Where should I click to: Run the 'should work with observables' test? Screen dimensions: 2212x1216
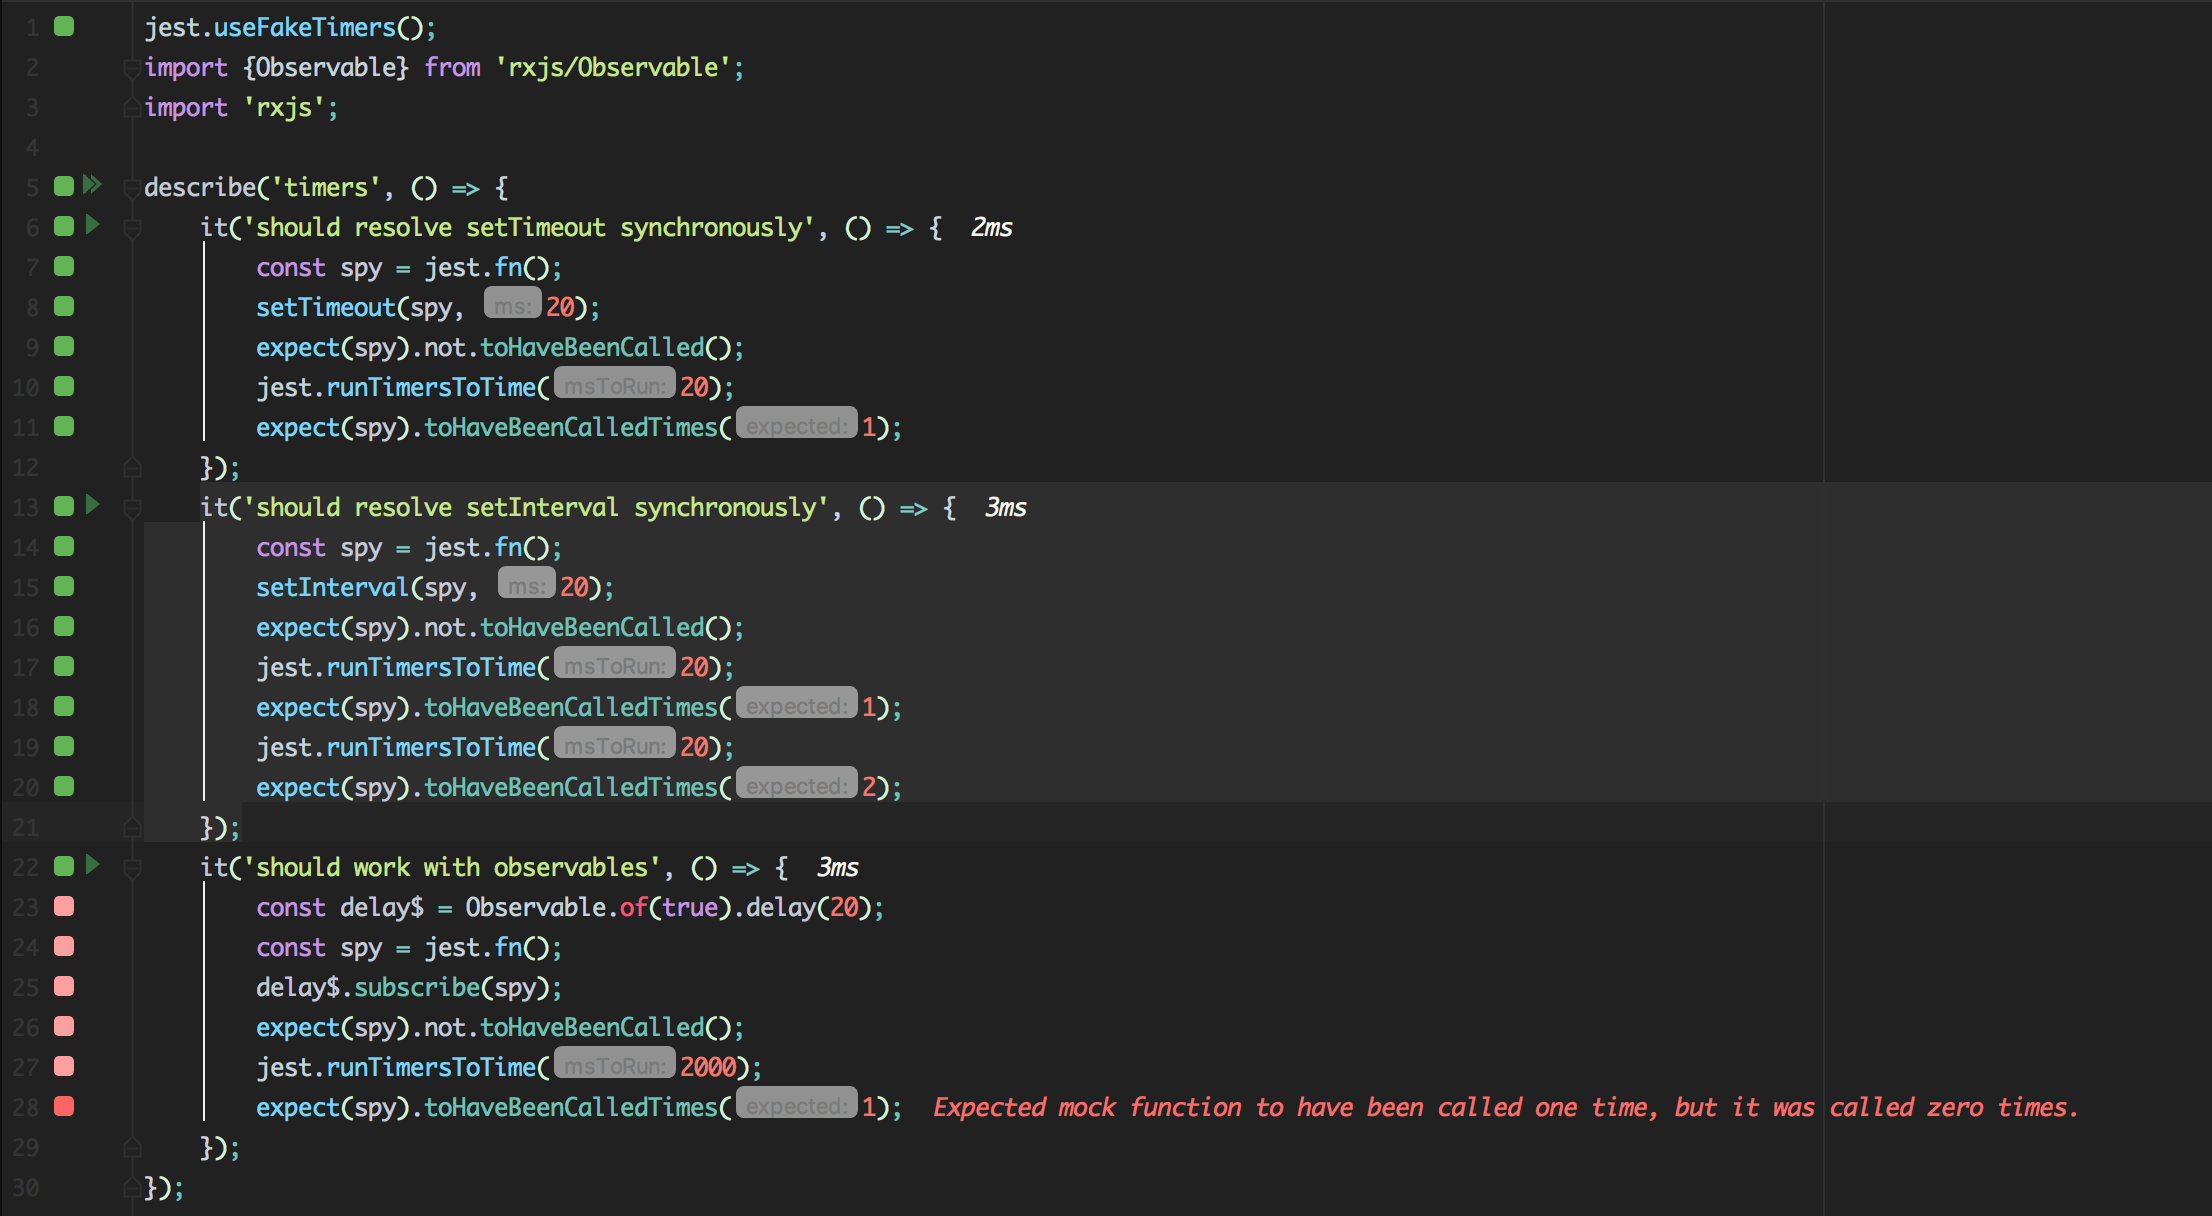coord(93,865)
